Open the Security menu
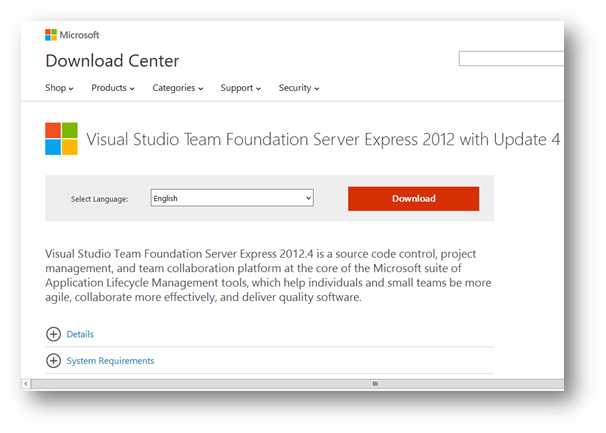Screen dimensions: 606x433 (x=299, y=88)
